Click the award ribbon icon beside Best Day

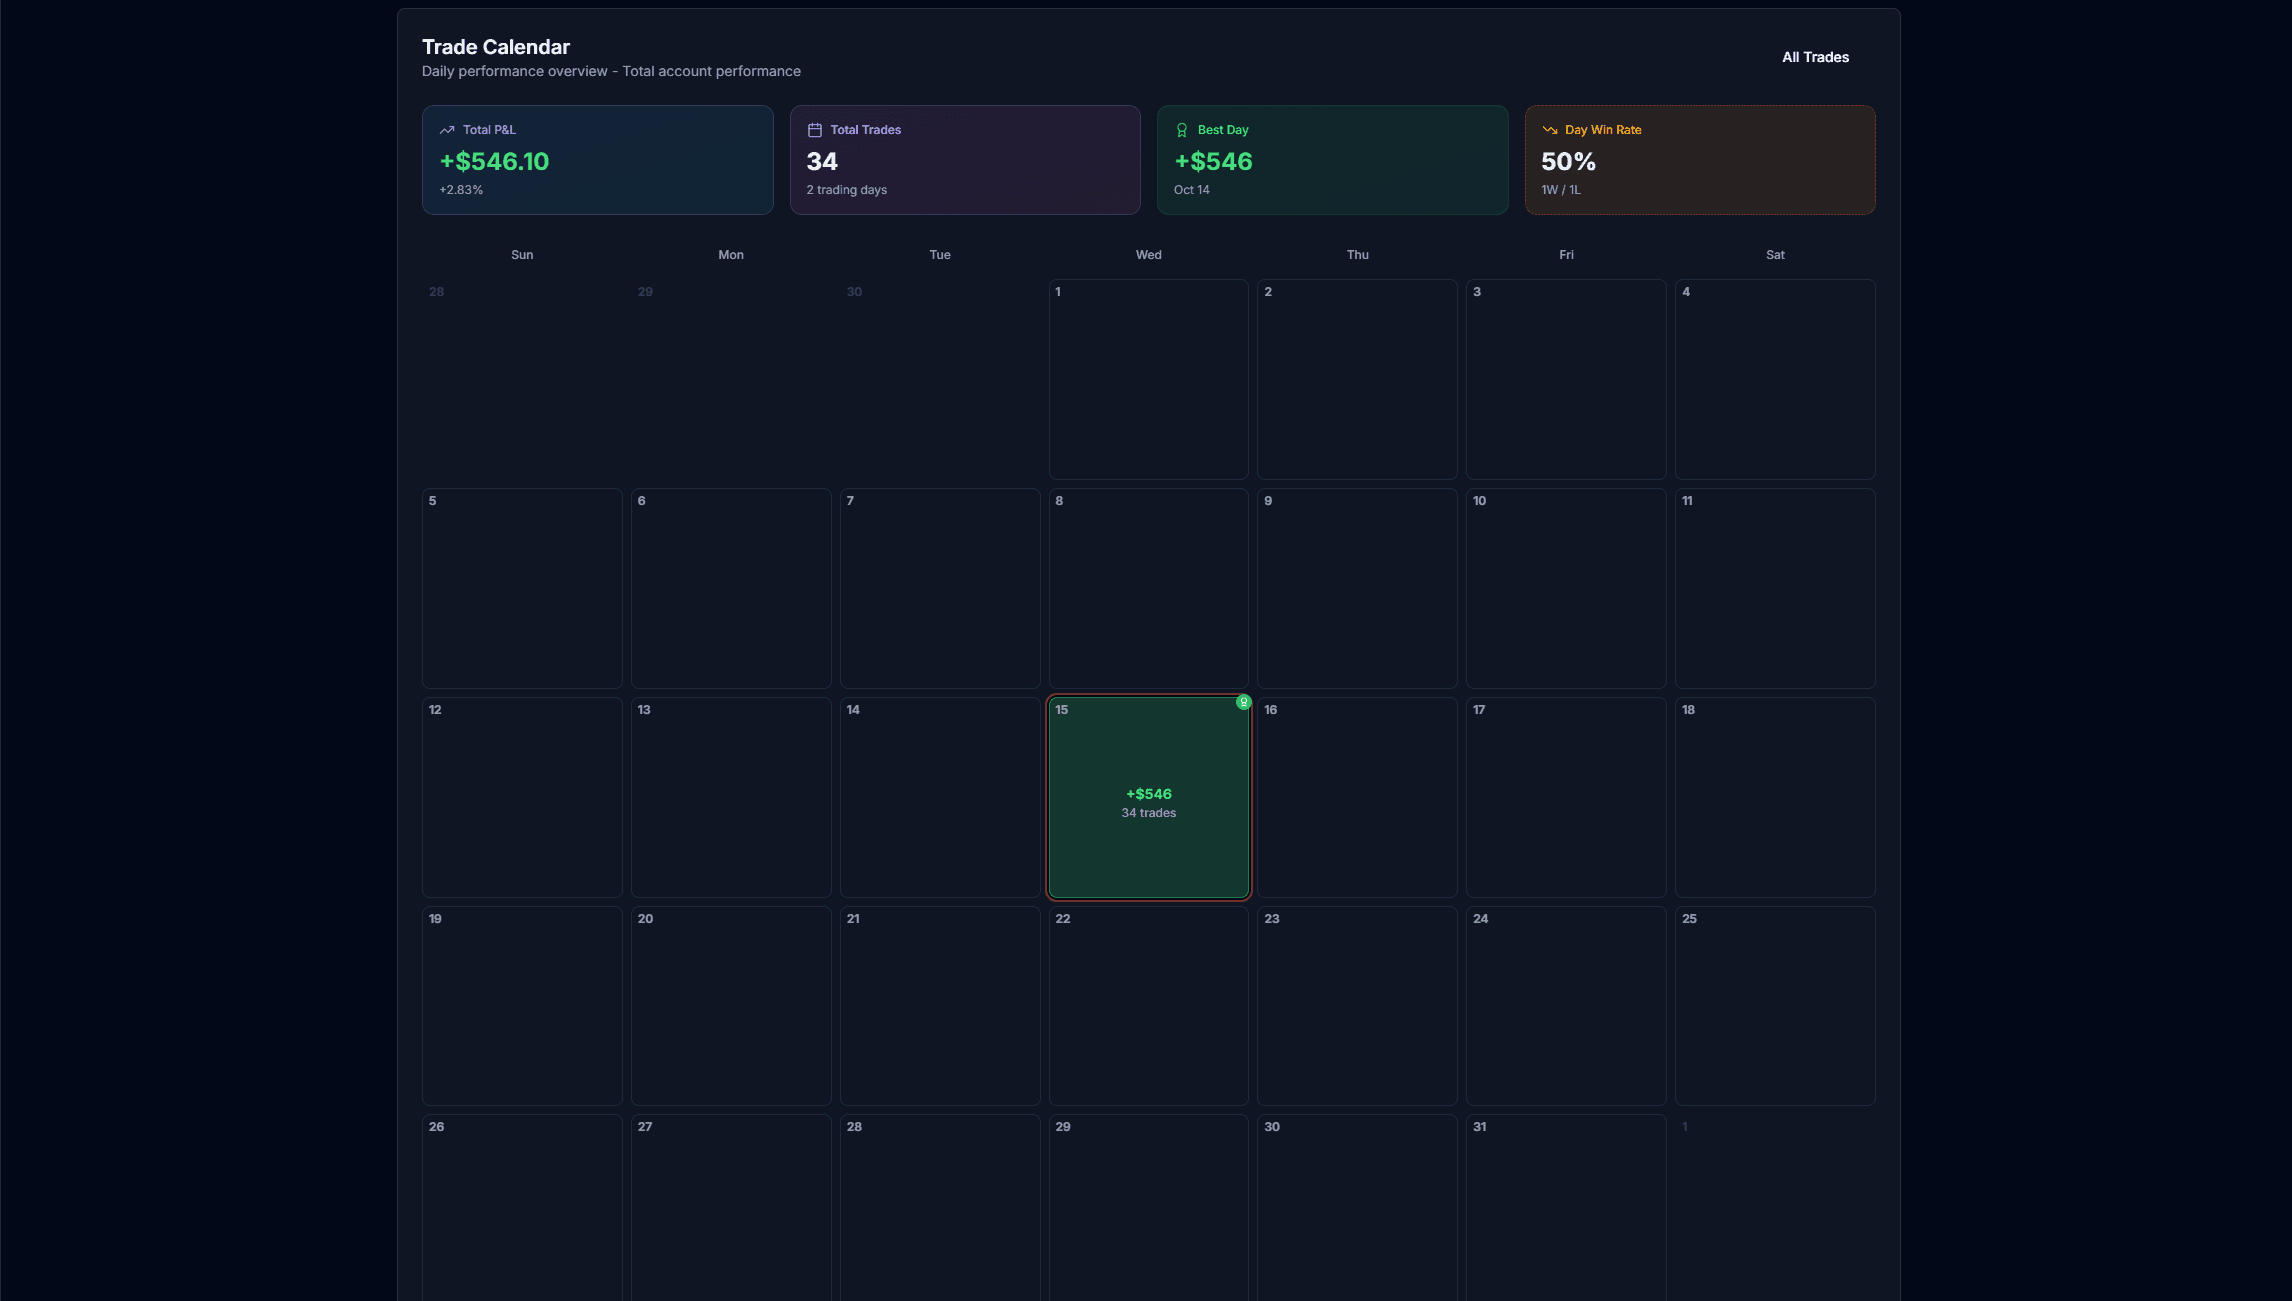(1182, 130)
